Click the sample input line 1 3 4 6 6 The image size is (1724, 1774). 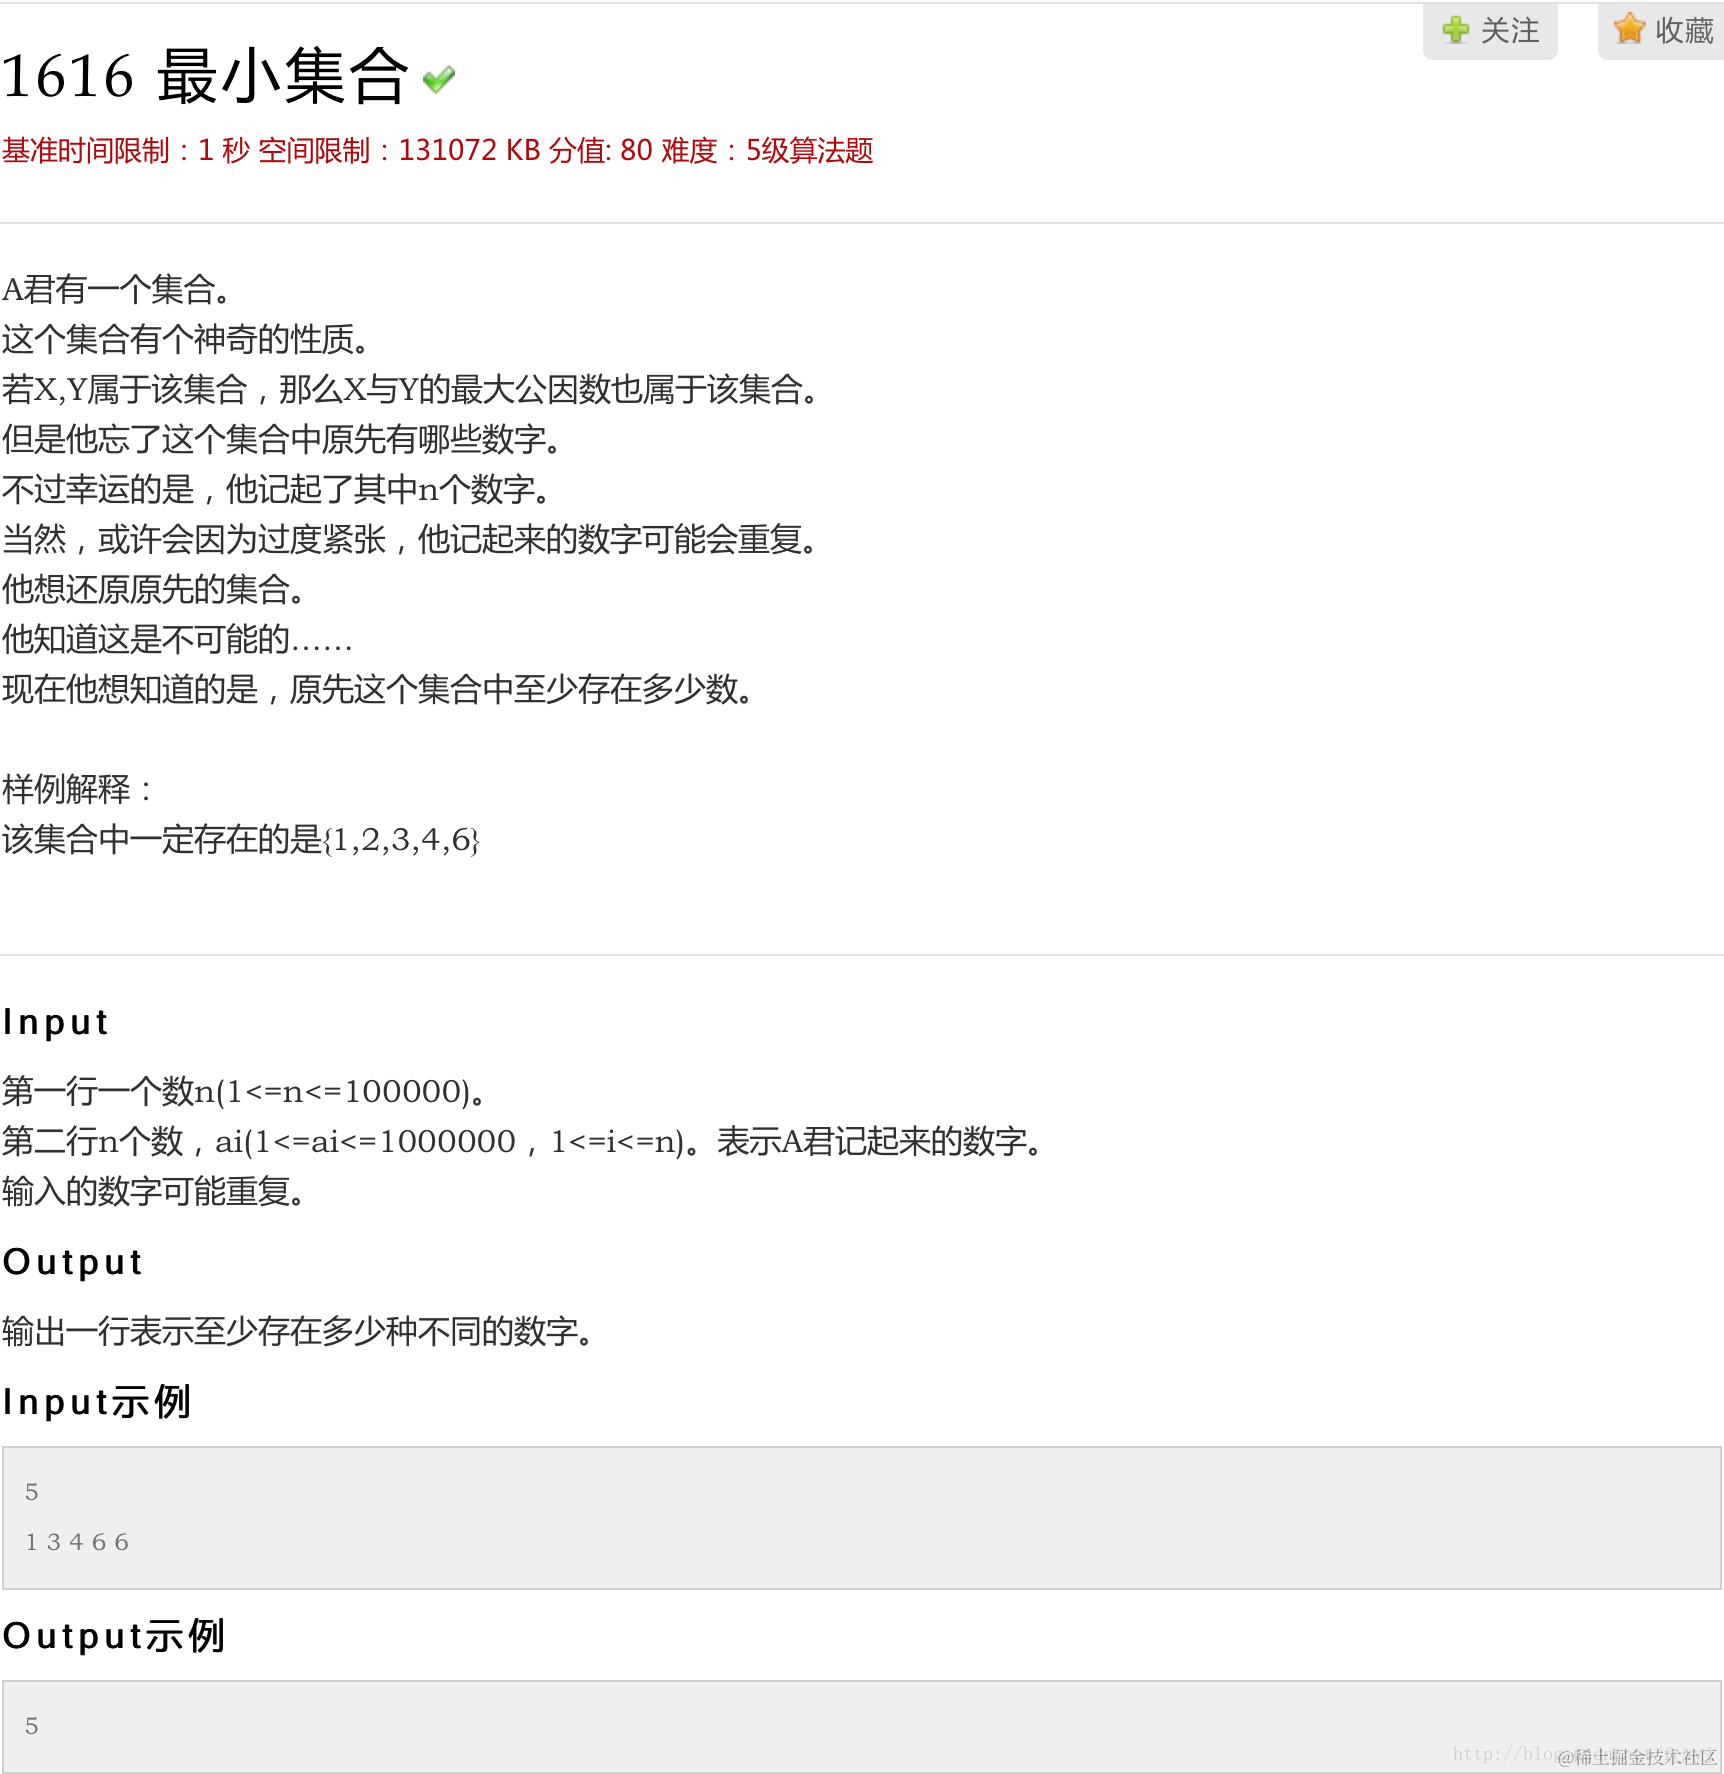pos(77,1542)
